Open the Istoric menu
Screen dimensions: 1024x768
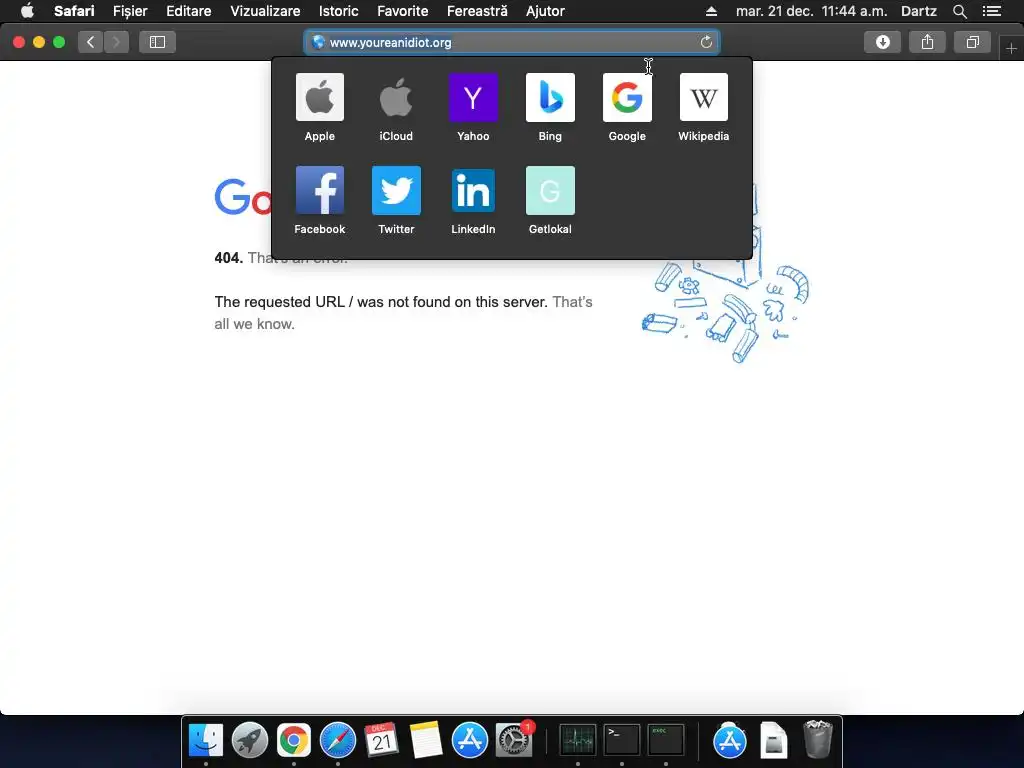click(338, 11)
